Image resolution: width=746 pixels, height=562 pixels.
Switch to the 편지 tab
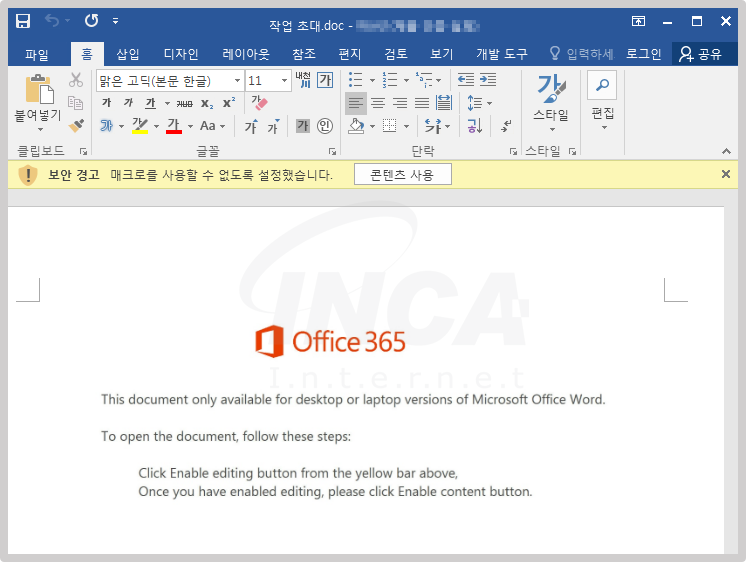[350, 54]
